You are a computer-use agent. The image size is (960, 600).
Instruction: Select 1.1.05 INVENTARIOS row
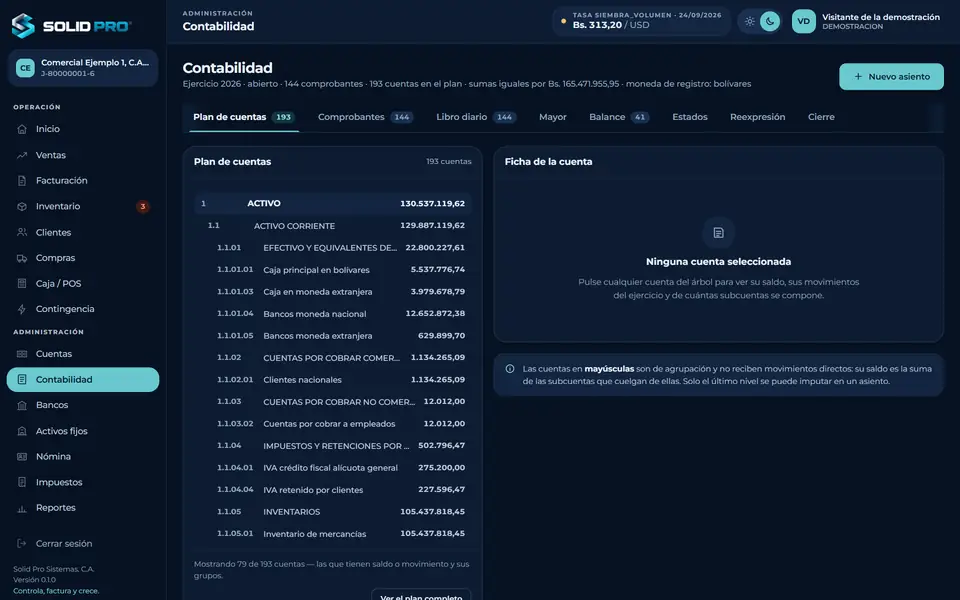332,512
